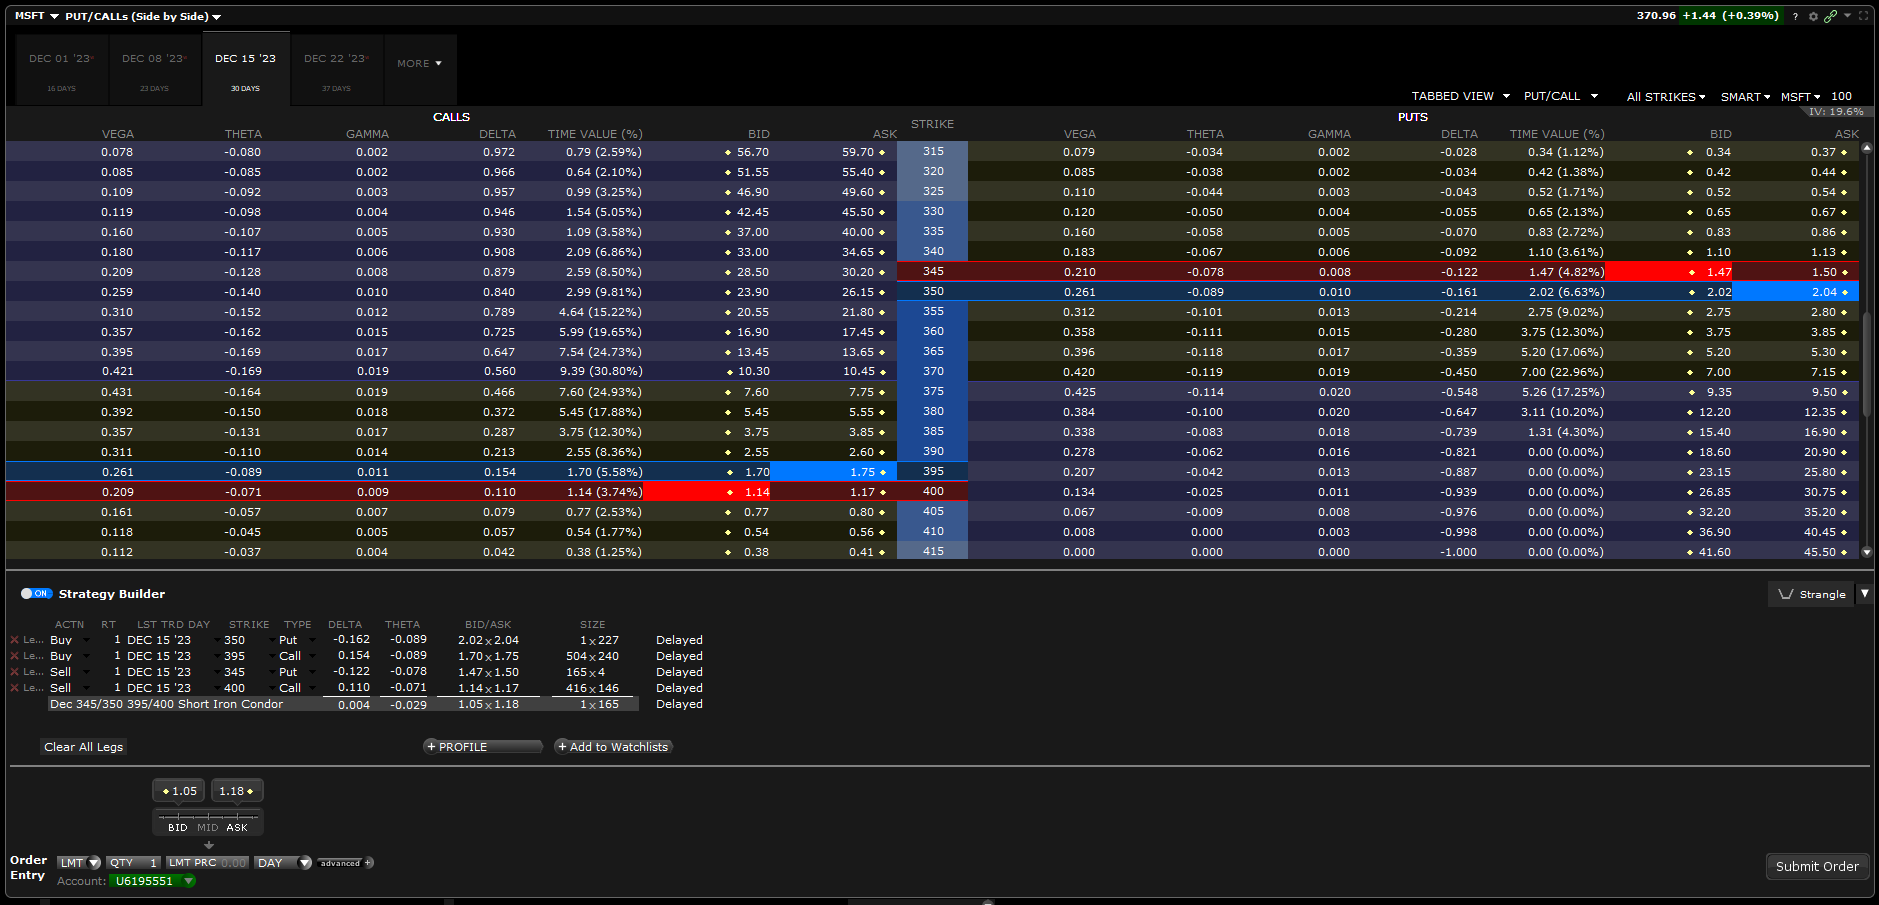Click the calls DELTA column header
1879x905 pixels.
[x=497, y=134]
